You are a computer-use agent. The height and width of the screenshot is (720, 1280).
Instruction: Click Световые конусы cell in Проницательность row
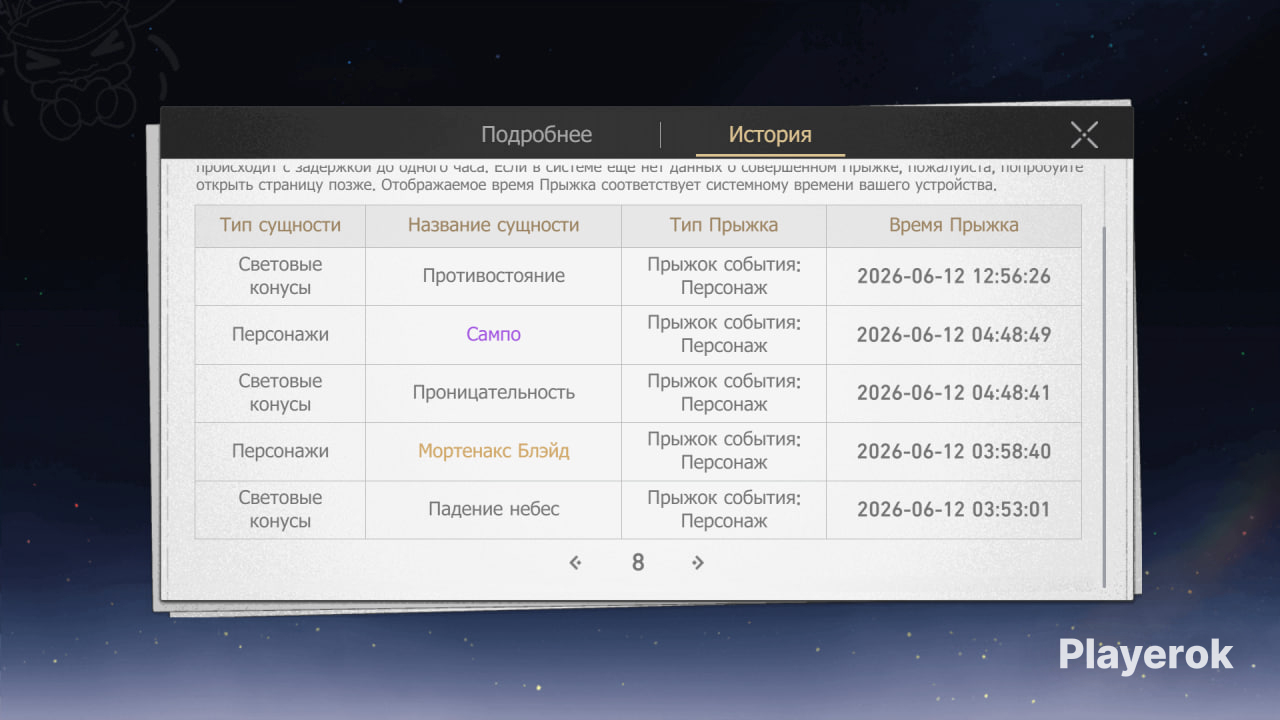coord(280,392)
